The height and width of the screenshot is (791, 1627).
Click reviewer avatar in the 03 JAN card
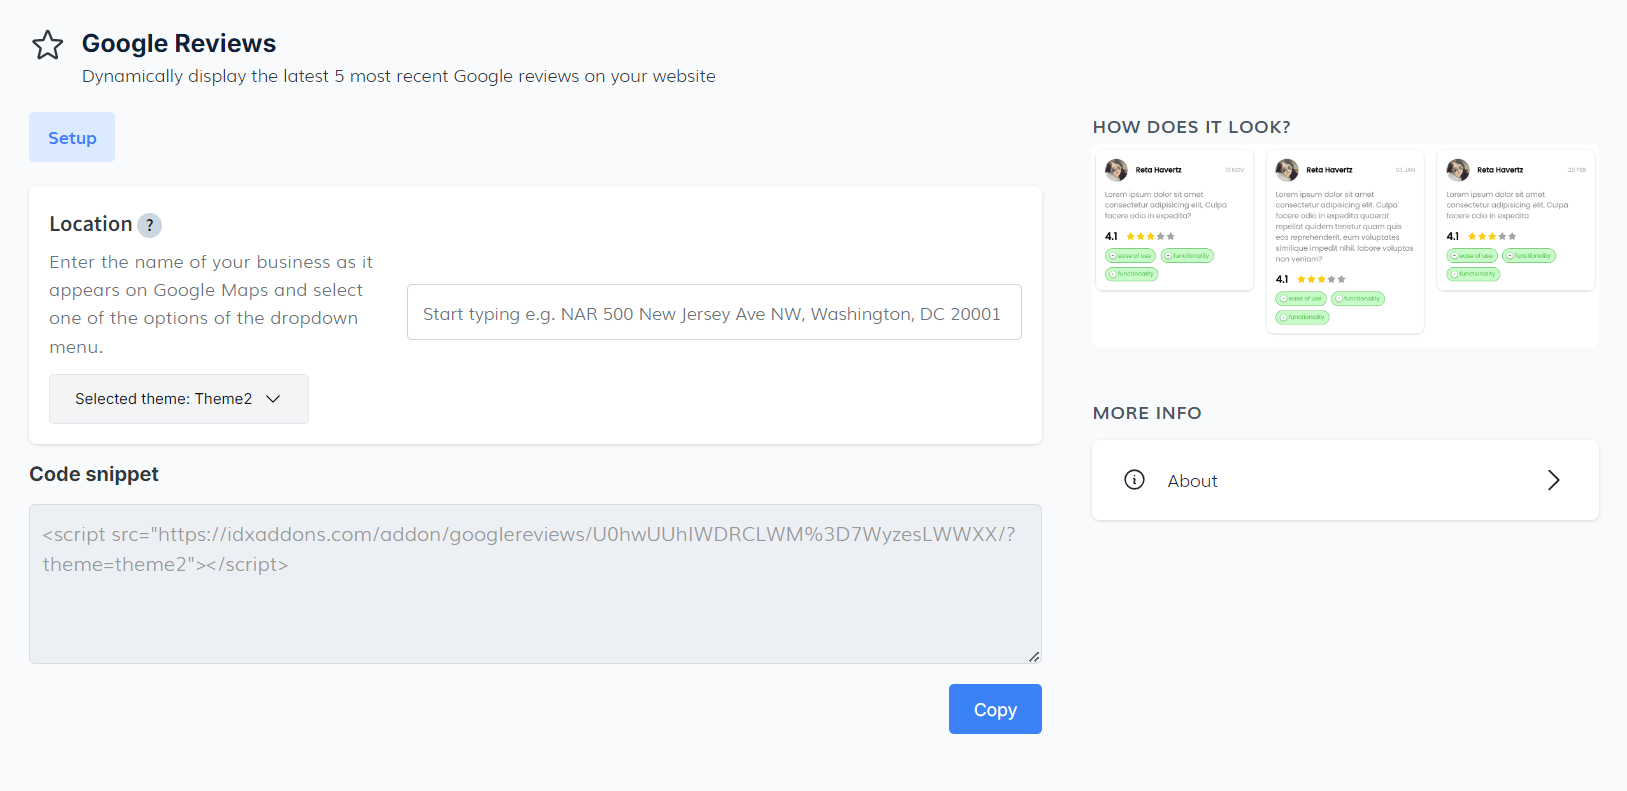click(1287, 170)
